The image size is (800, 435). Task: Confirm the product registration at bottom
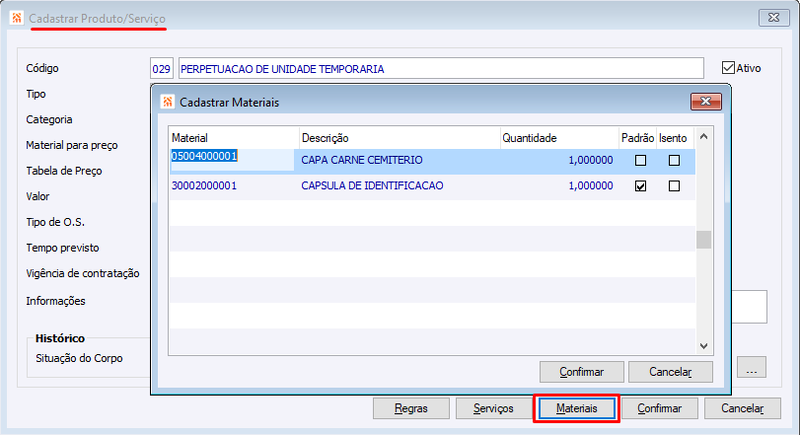[659, 408]
